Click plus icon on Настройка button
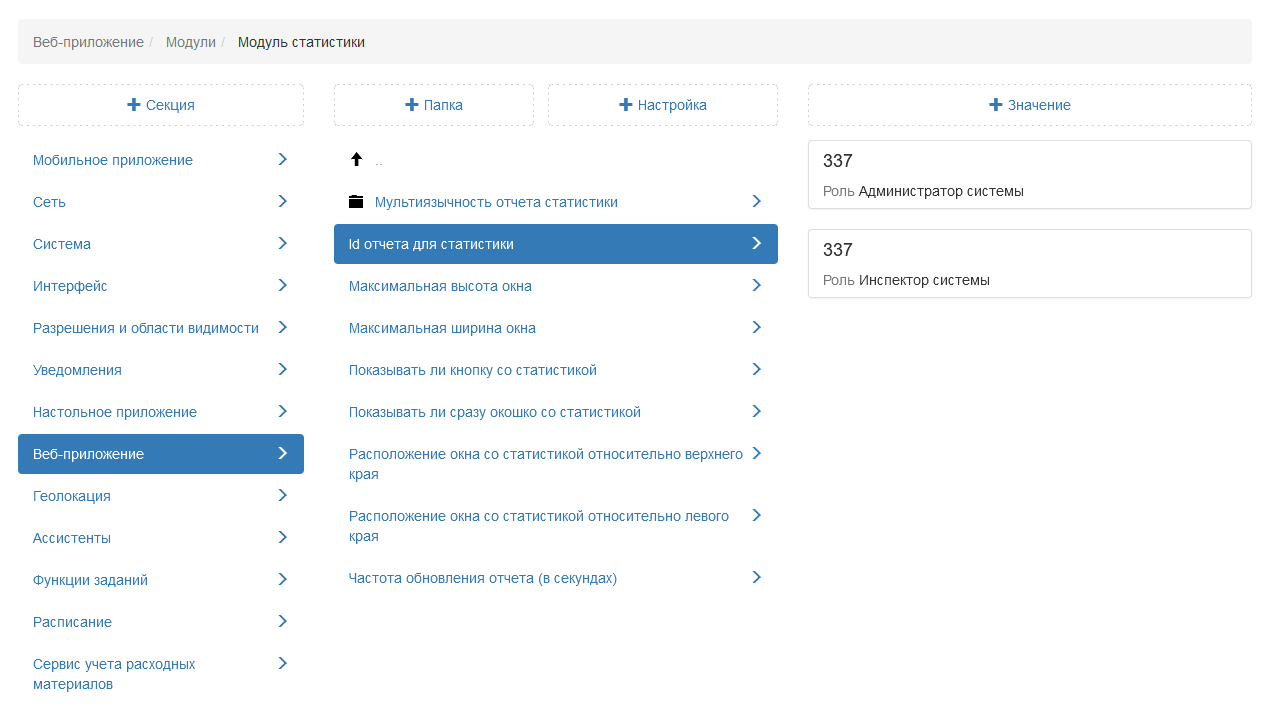 pos(625,105)
